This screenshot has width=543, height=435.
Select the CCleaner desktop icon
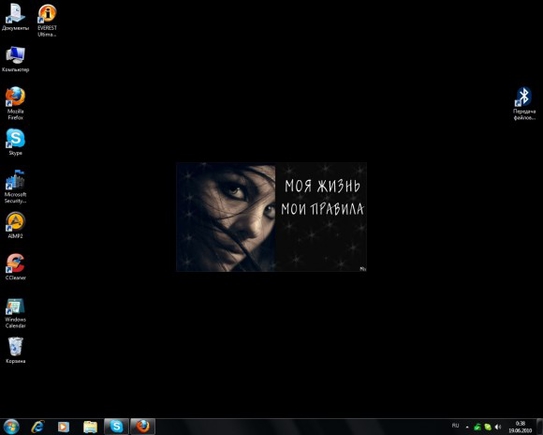click(16, 267)
